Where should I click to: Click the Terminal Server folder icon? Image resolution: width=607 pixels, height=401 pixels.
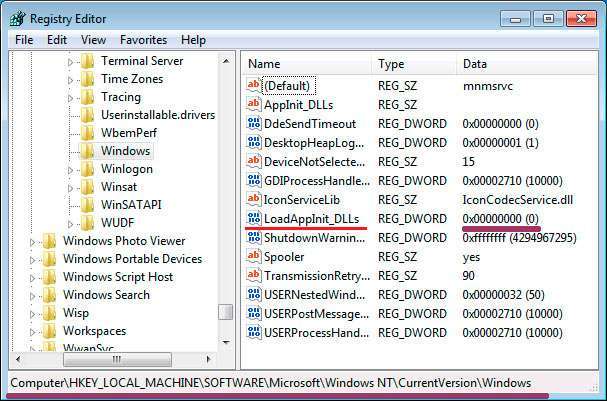coord(87,61)
